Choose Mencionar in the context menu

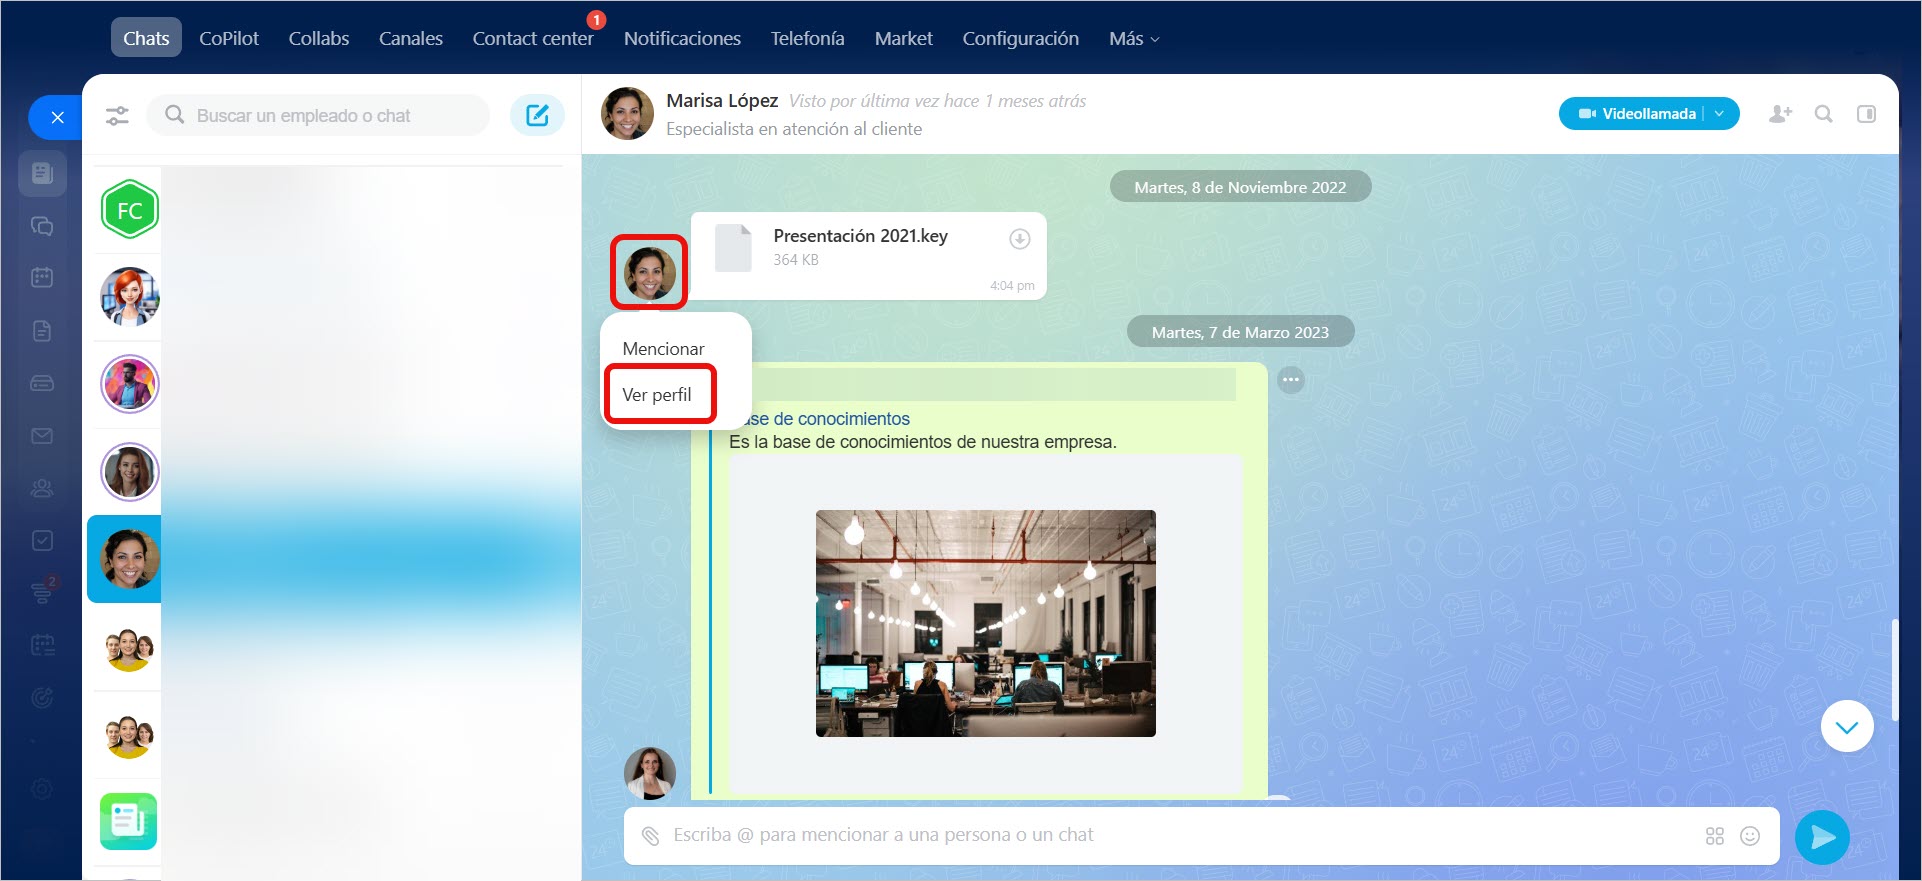pos(663,349)
